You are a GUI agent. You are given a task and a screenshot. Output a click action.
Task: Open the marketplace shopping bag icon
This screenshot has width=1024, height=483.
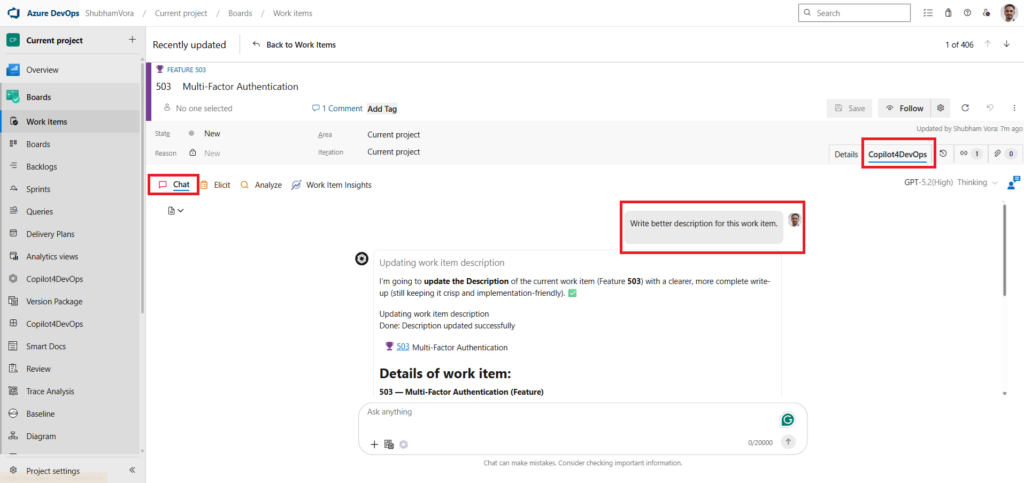948,13
